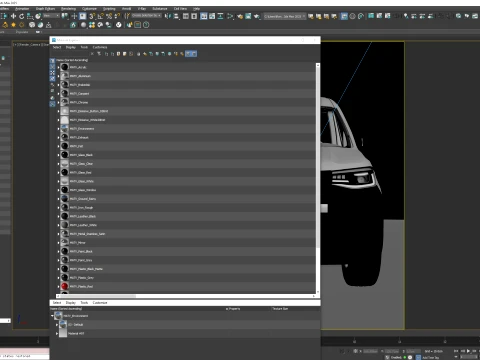Switch to the Populate ribbon tab
Image resolution: width=480 pixels, height=360 pixels.
click(22, 32)
